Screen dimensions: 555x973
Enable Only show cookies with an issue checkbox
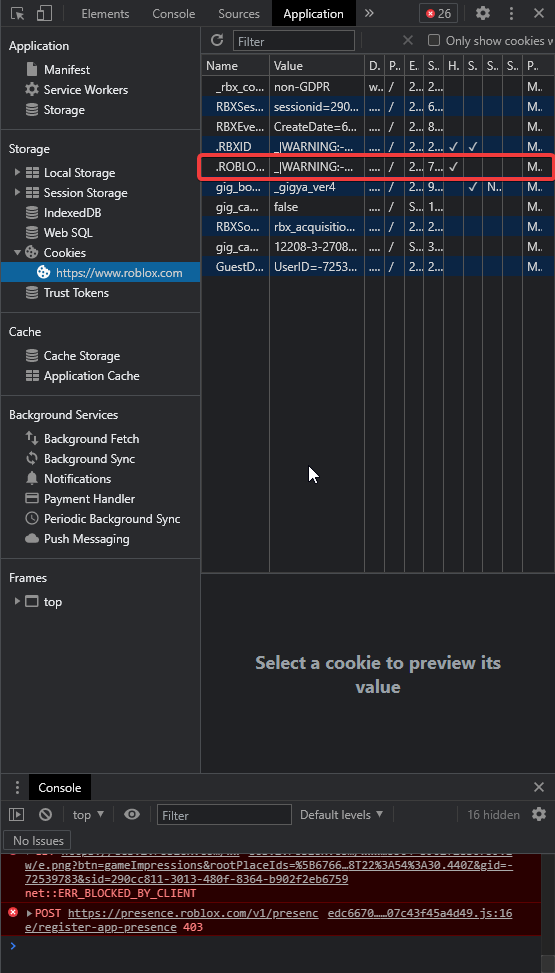tap(434, 40)
